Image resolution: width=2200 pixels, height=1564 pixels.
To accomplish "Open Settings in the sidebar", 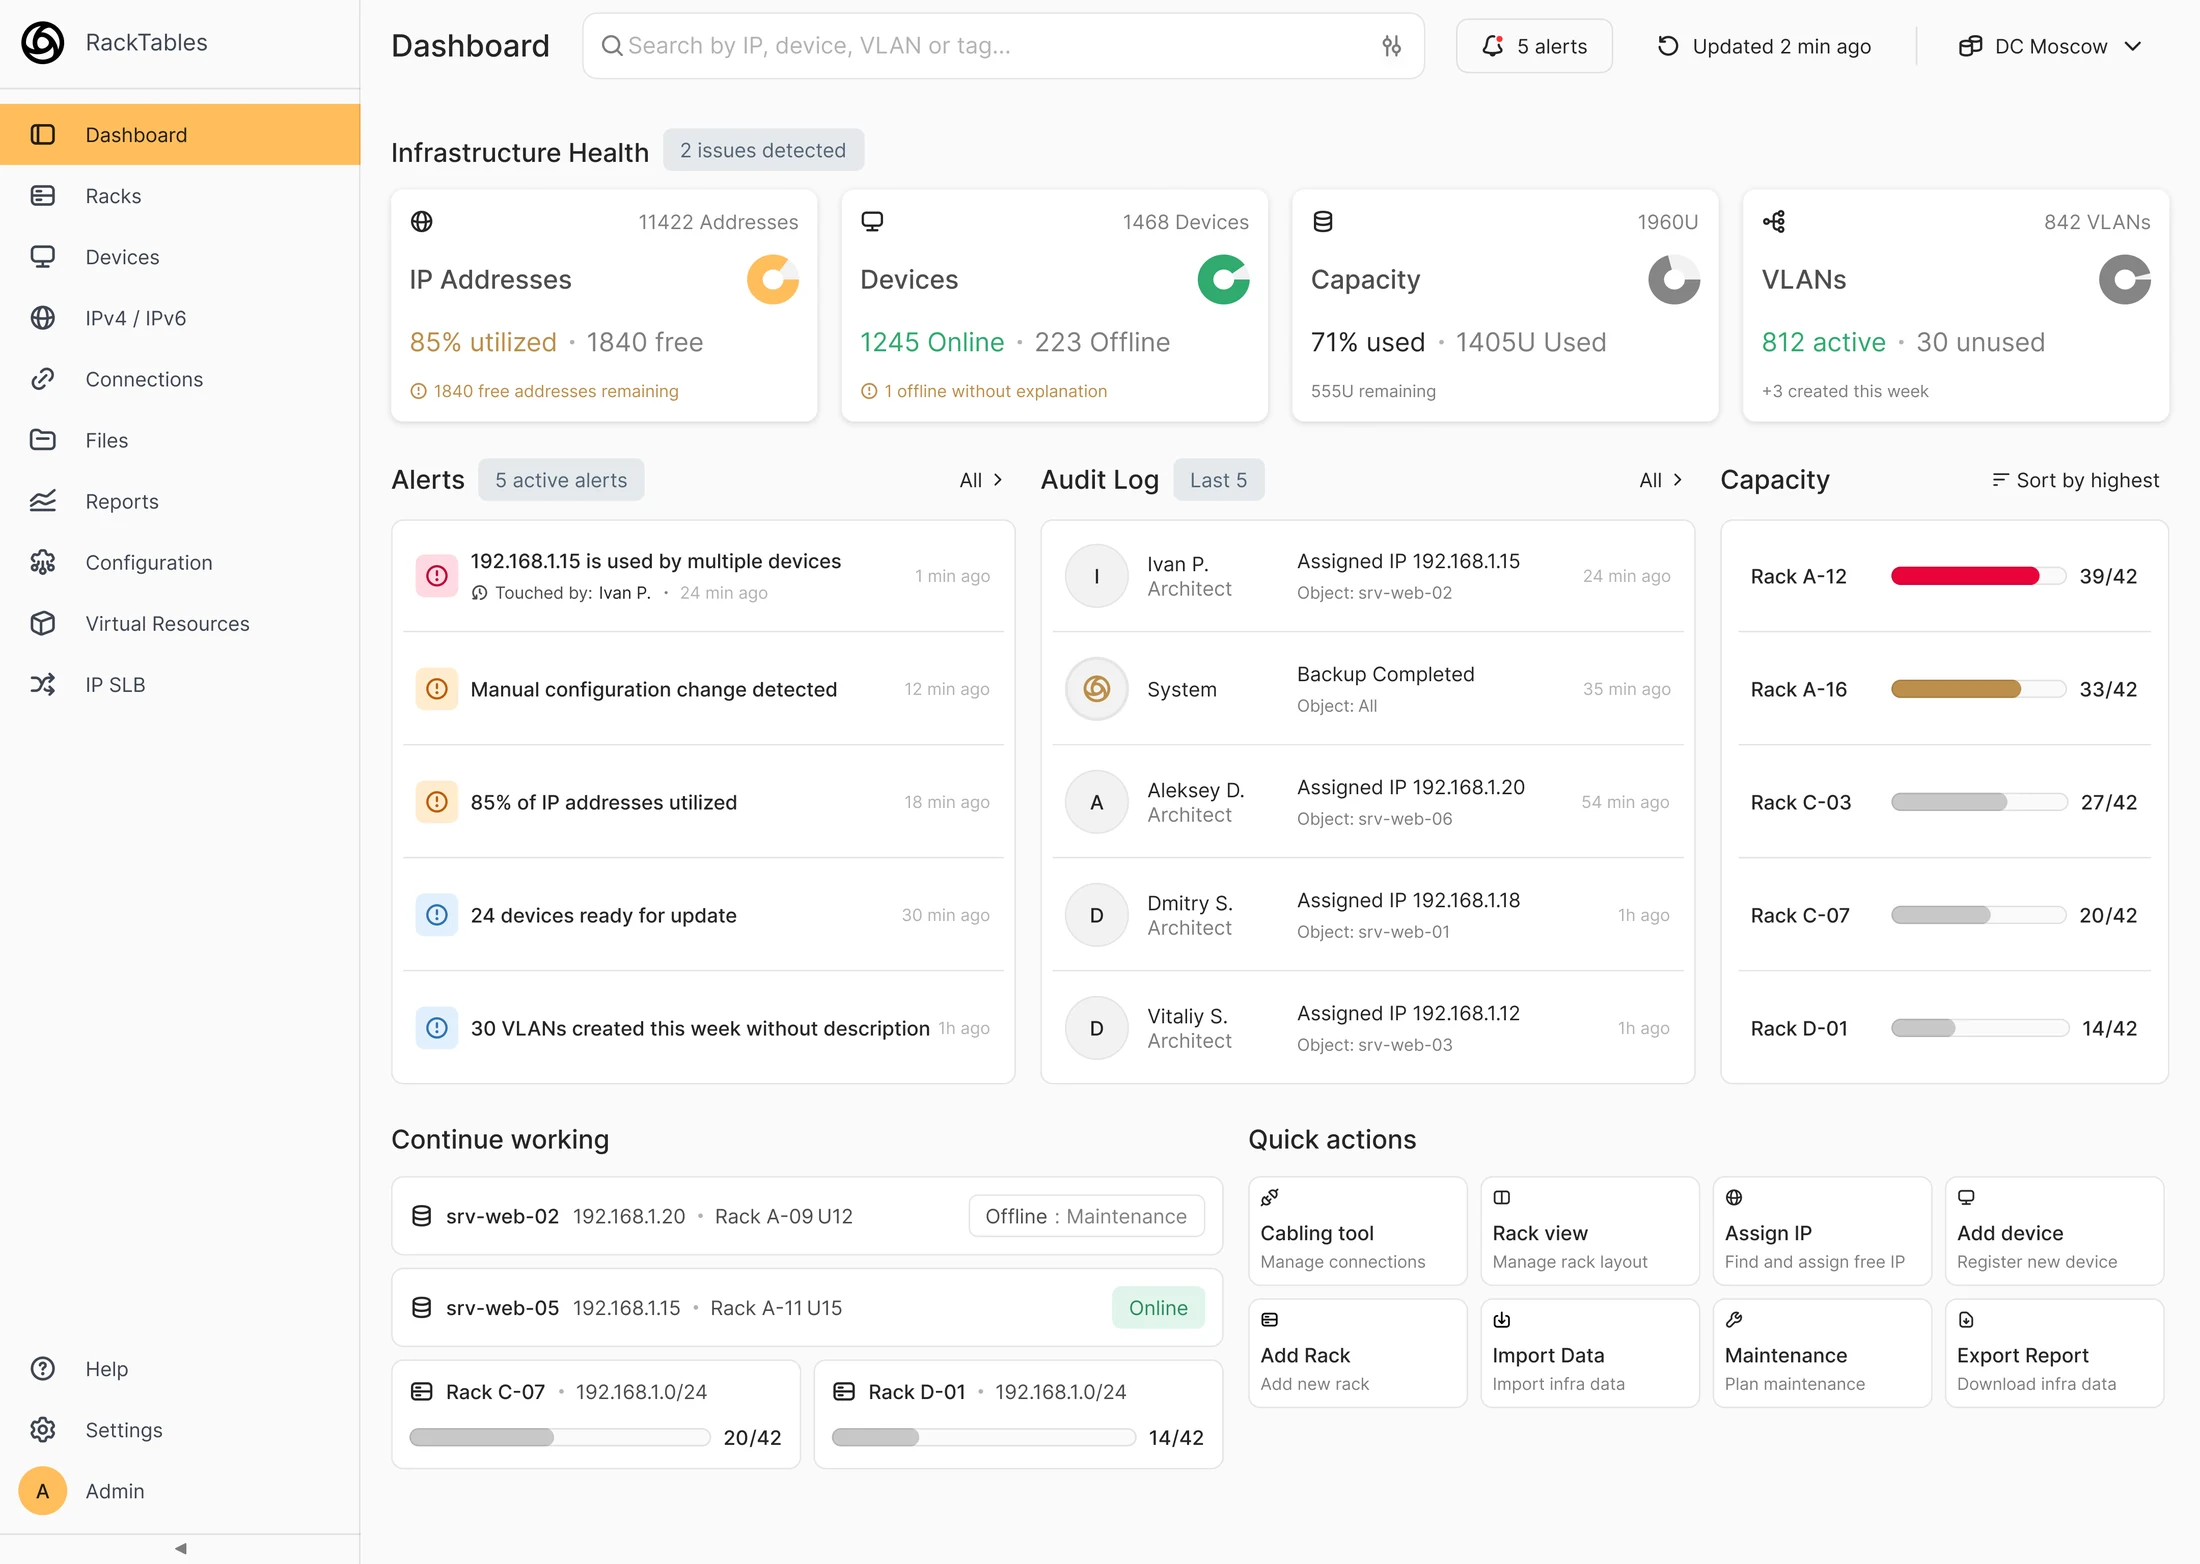I will (180, 1429).
